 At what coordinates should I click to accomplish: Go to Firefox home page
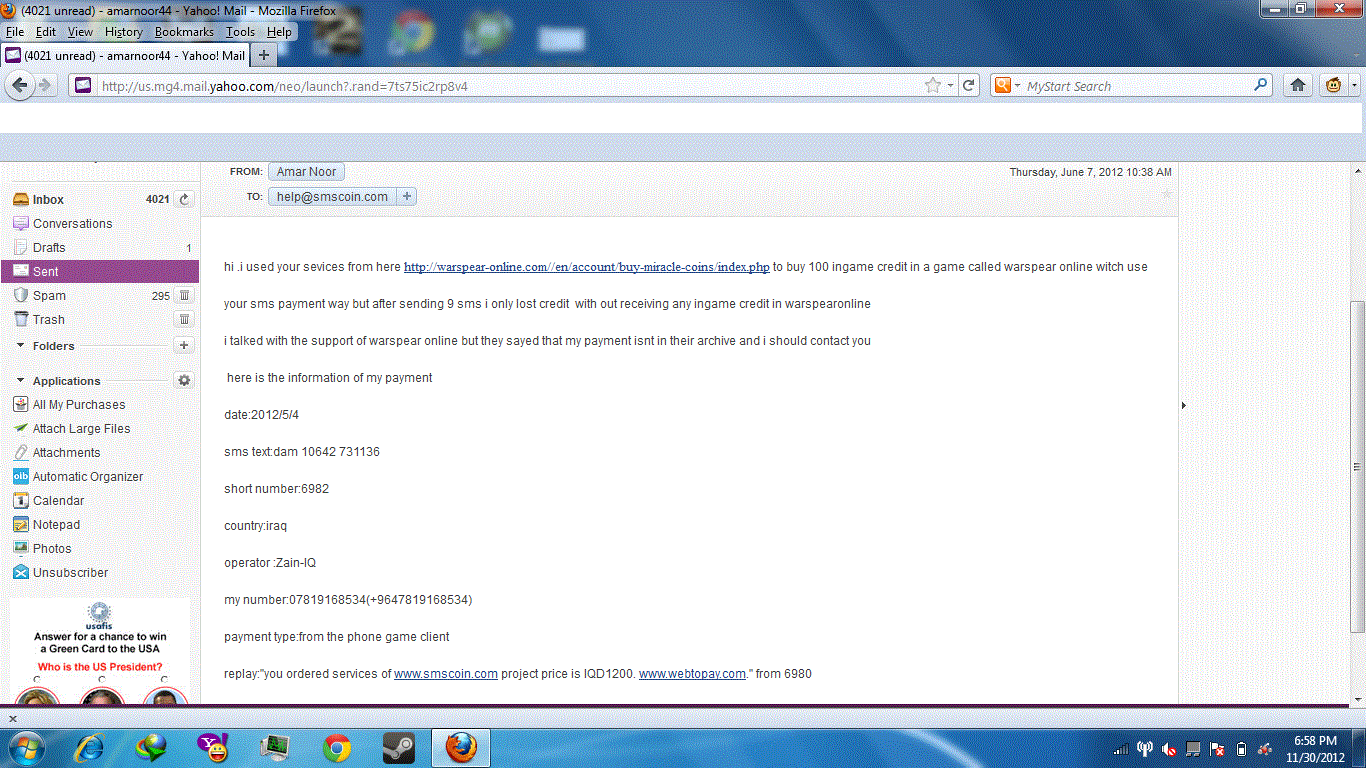[x=1298, y=86]
